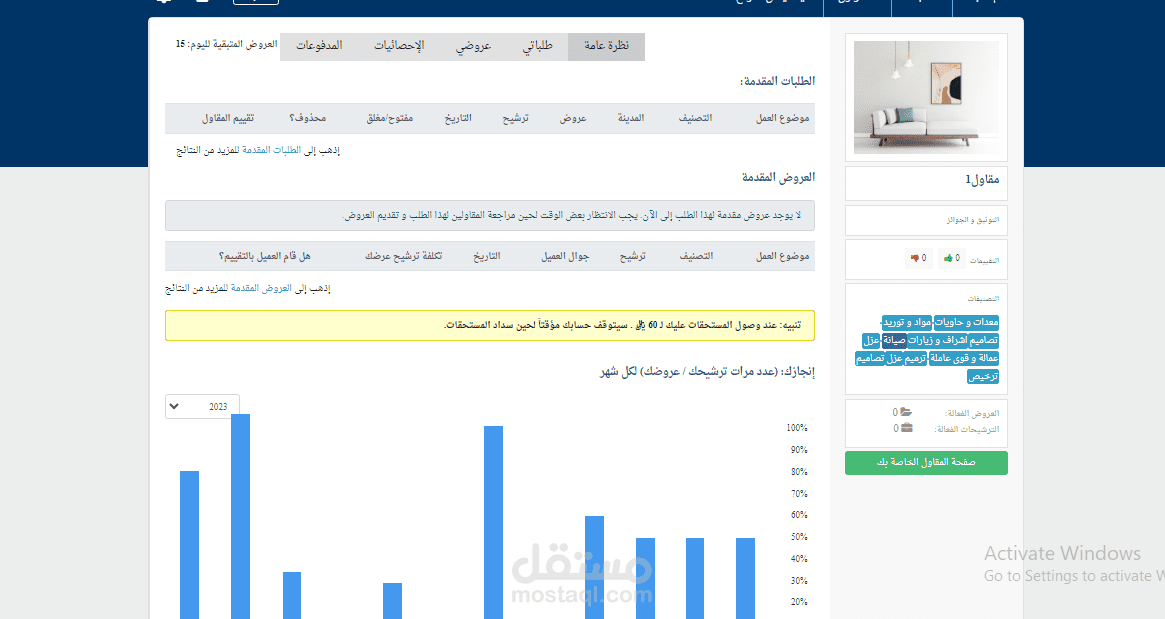Image resolution: width=1165 pixels, height=619 pixels.
Task: Select the مواد و توريد category tag
Action: [x=906, y=323]
